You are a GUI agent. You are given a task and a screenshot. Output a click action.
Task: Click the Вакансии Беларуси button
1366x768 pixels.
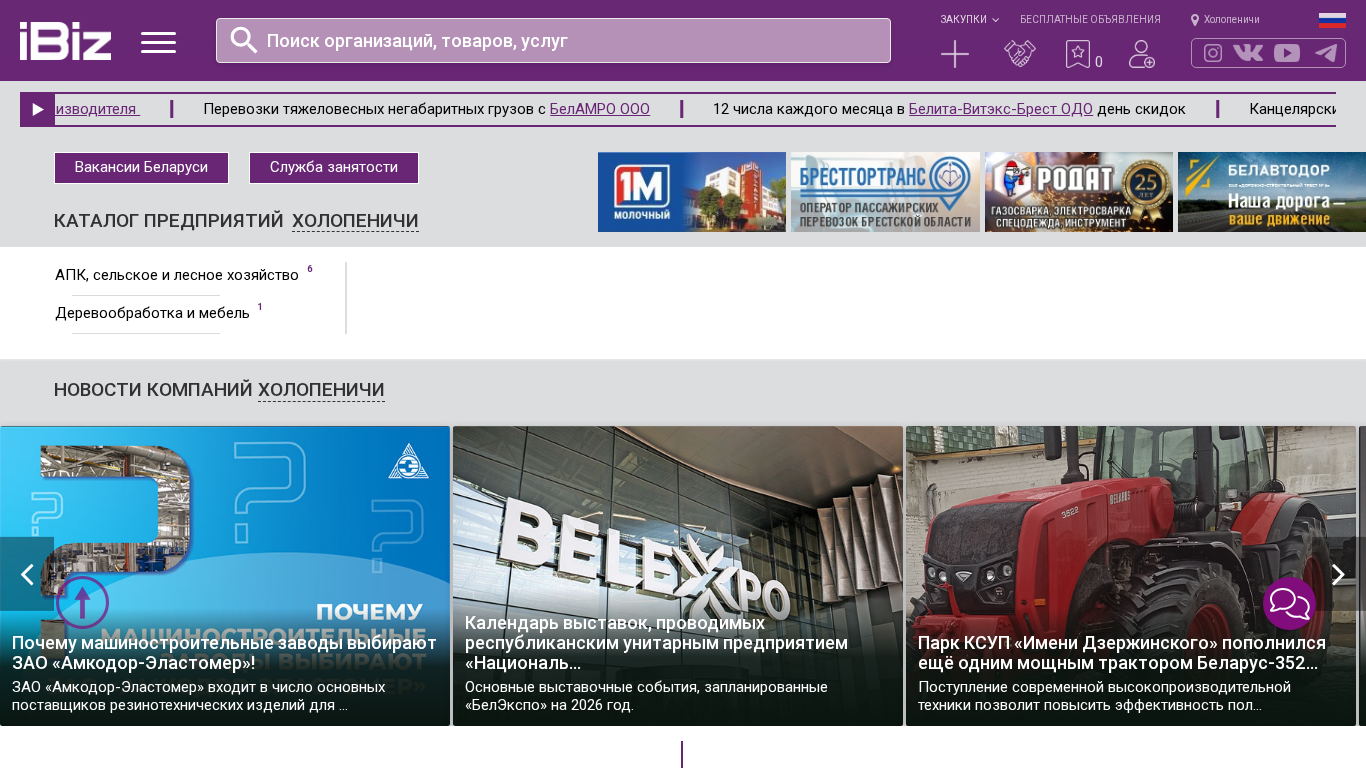(x=141, y=168)
